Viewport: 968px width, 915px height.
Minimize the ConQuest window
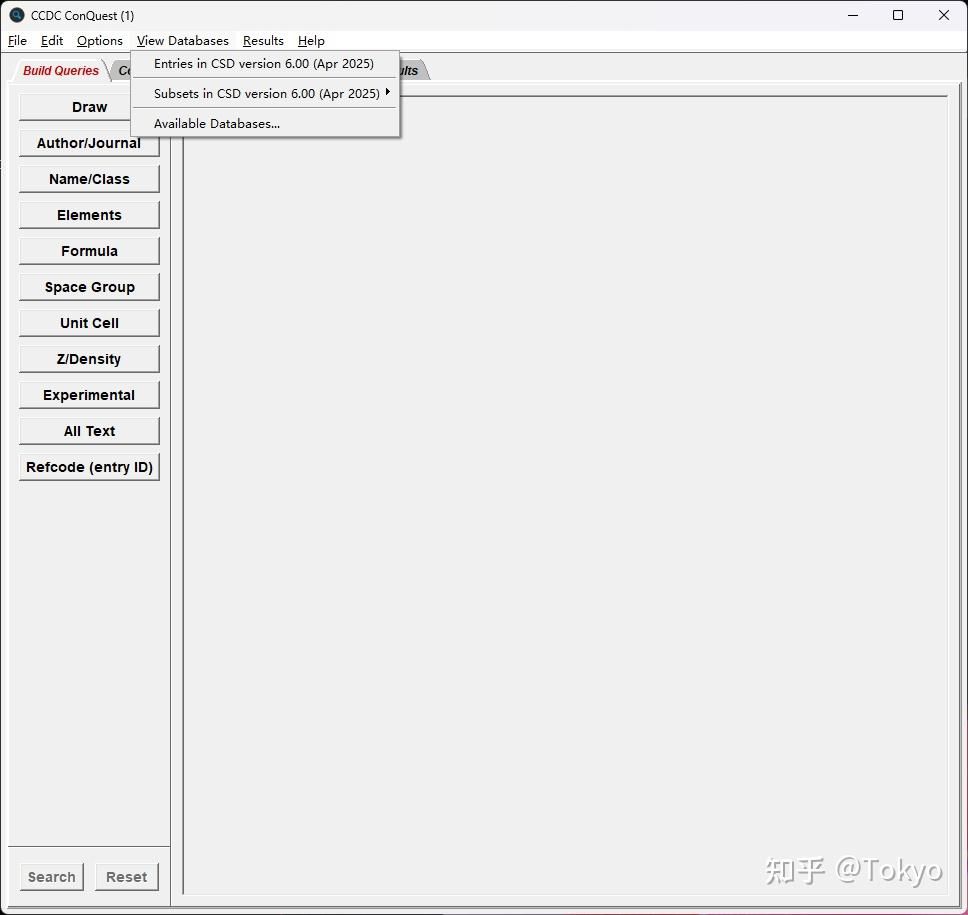pos(853,15)
